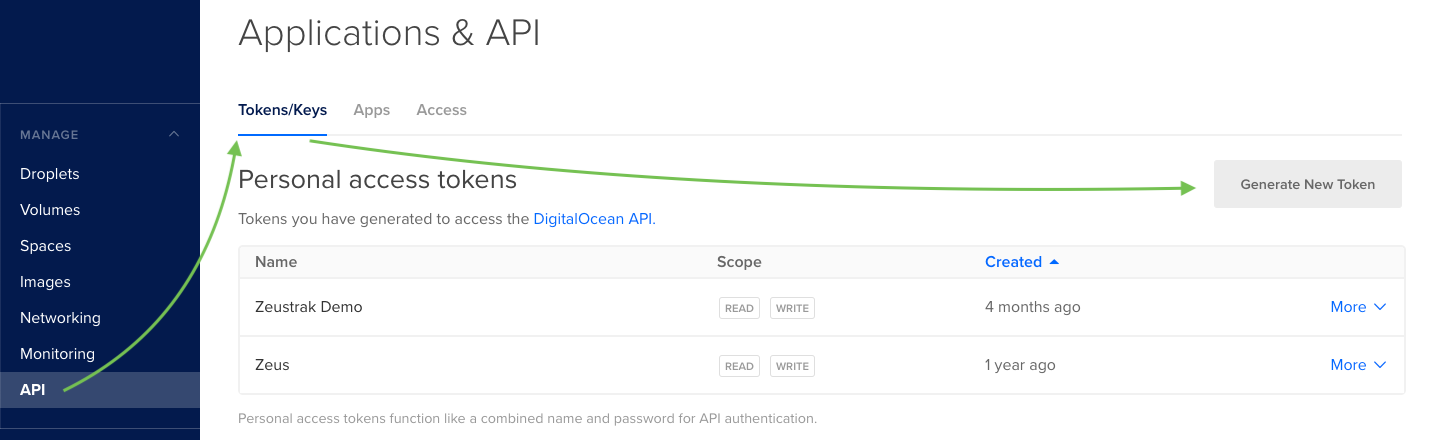This screenshot has width=1433, height=440.
Task: Click the MANAGE section label
Action: [x=49, y=134]
